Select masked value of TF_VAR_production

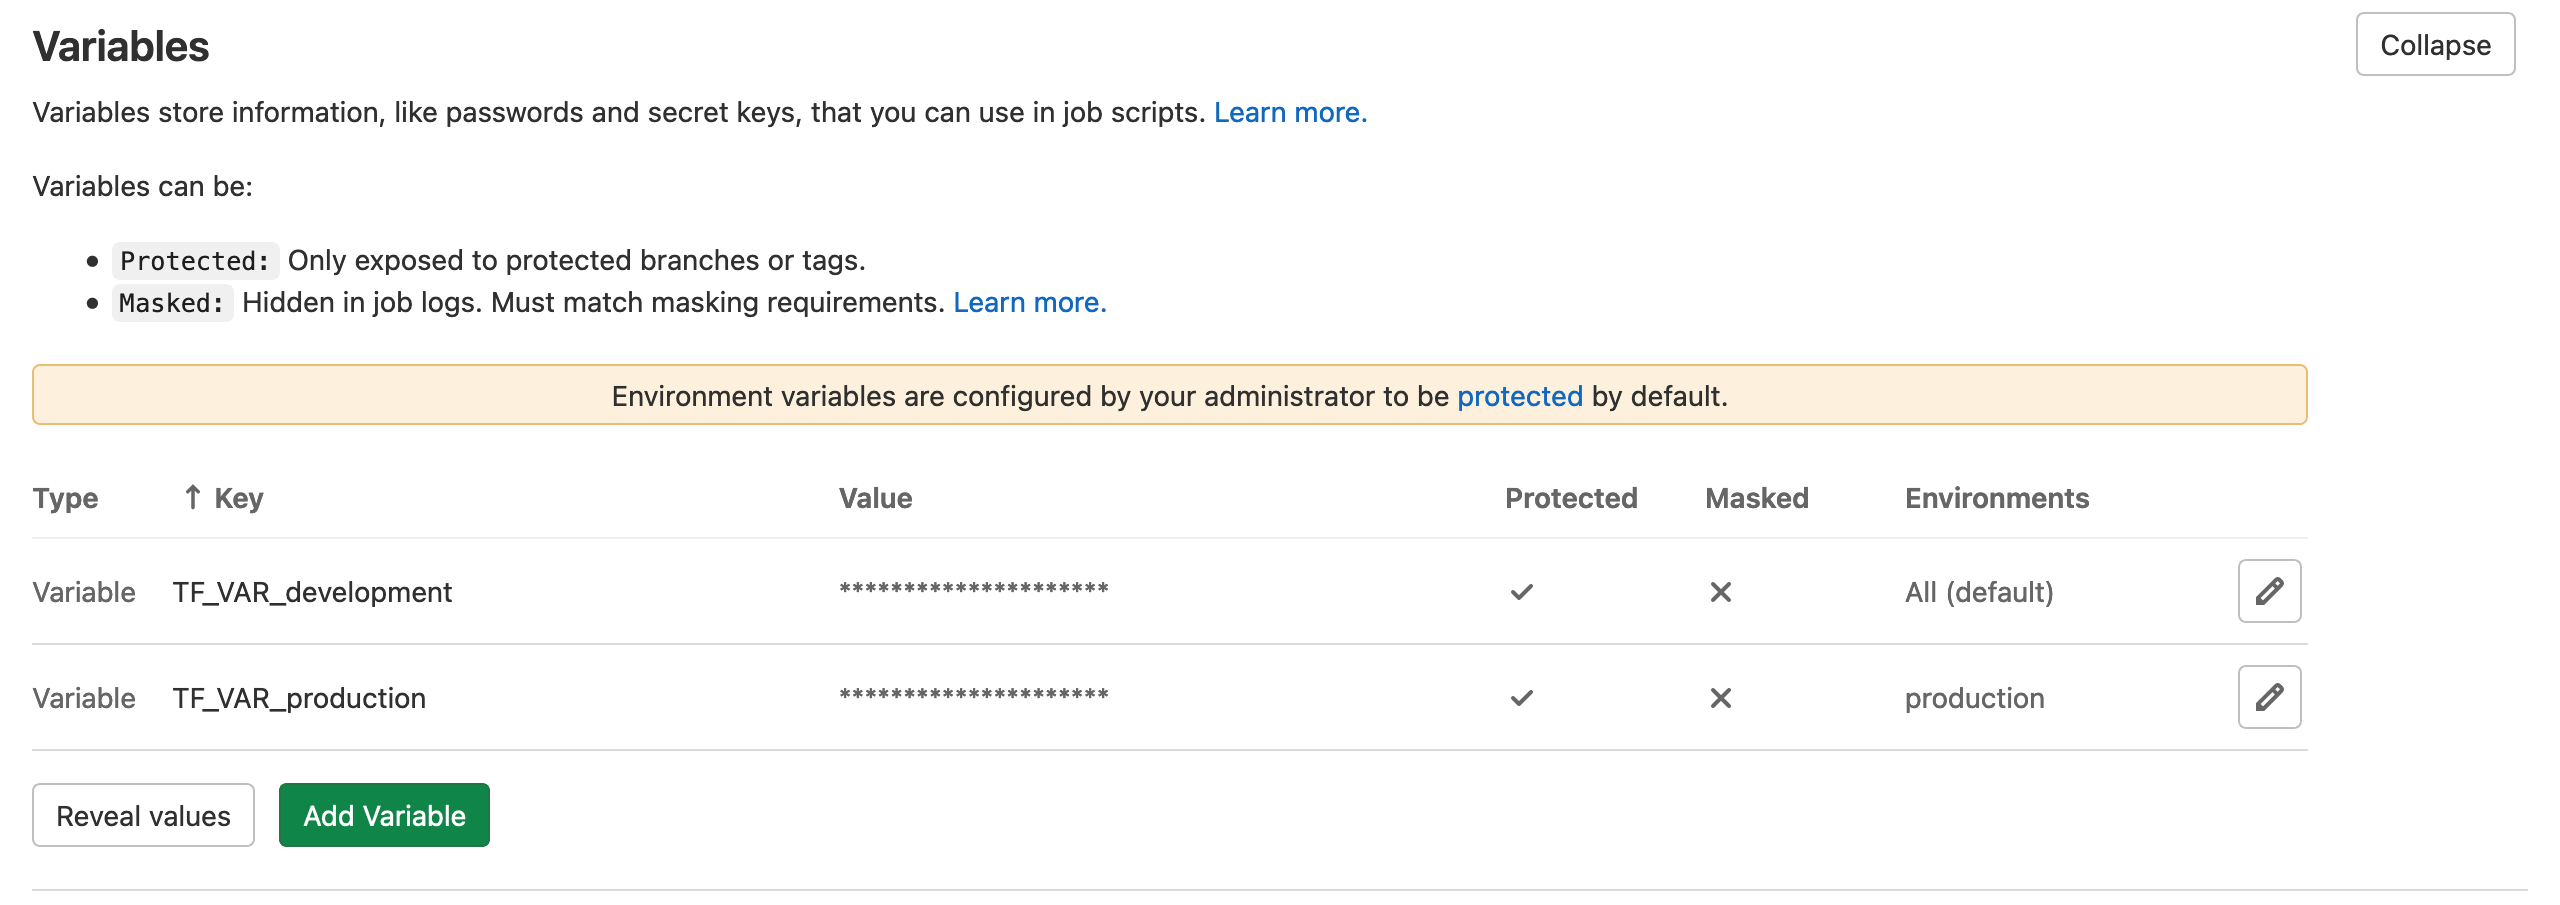[x=973, y=696]
